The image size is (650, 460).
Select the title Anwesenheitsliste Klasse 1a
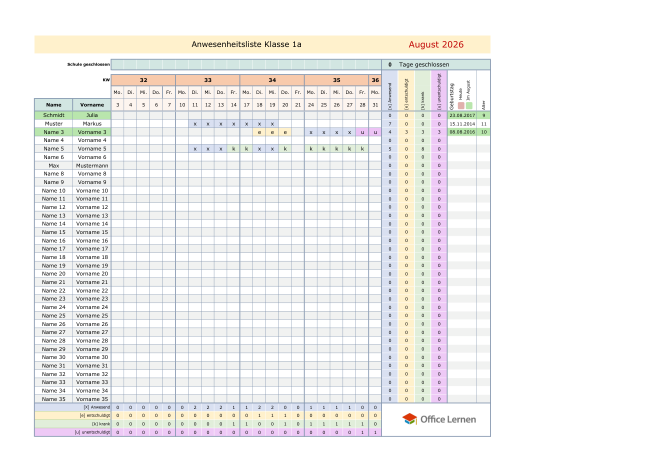(246, 44)
